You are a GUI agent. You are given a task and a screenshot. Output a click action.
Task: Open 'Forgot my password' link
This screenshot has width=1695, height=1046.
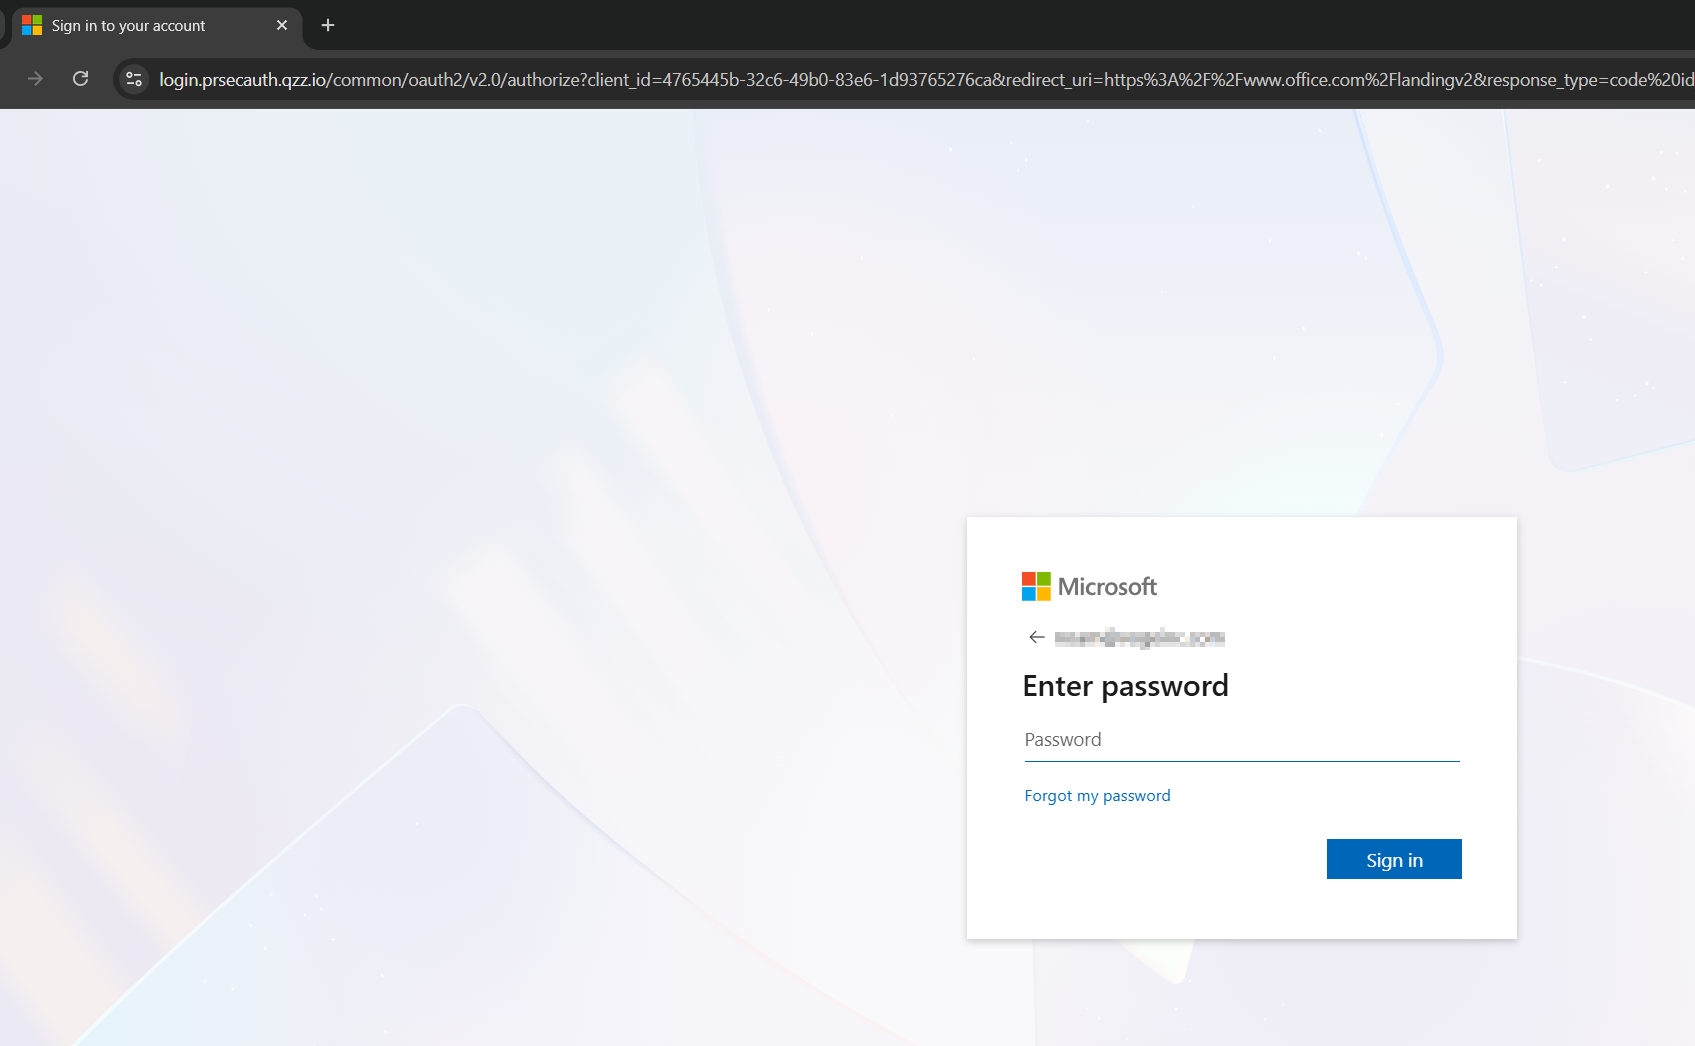(1097, 796)
